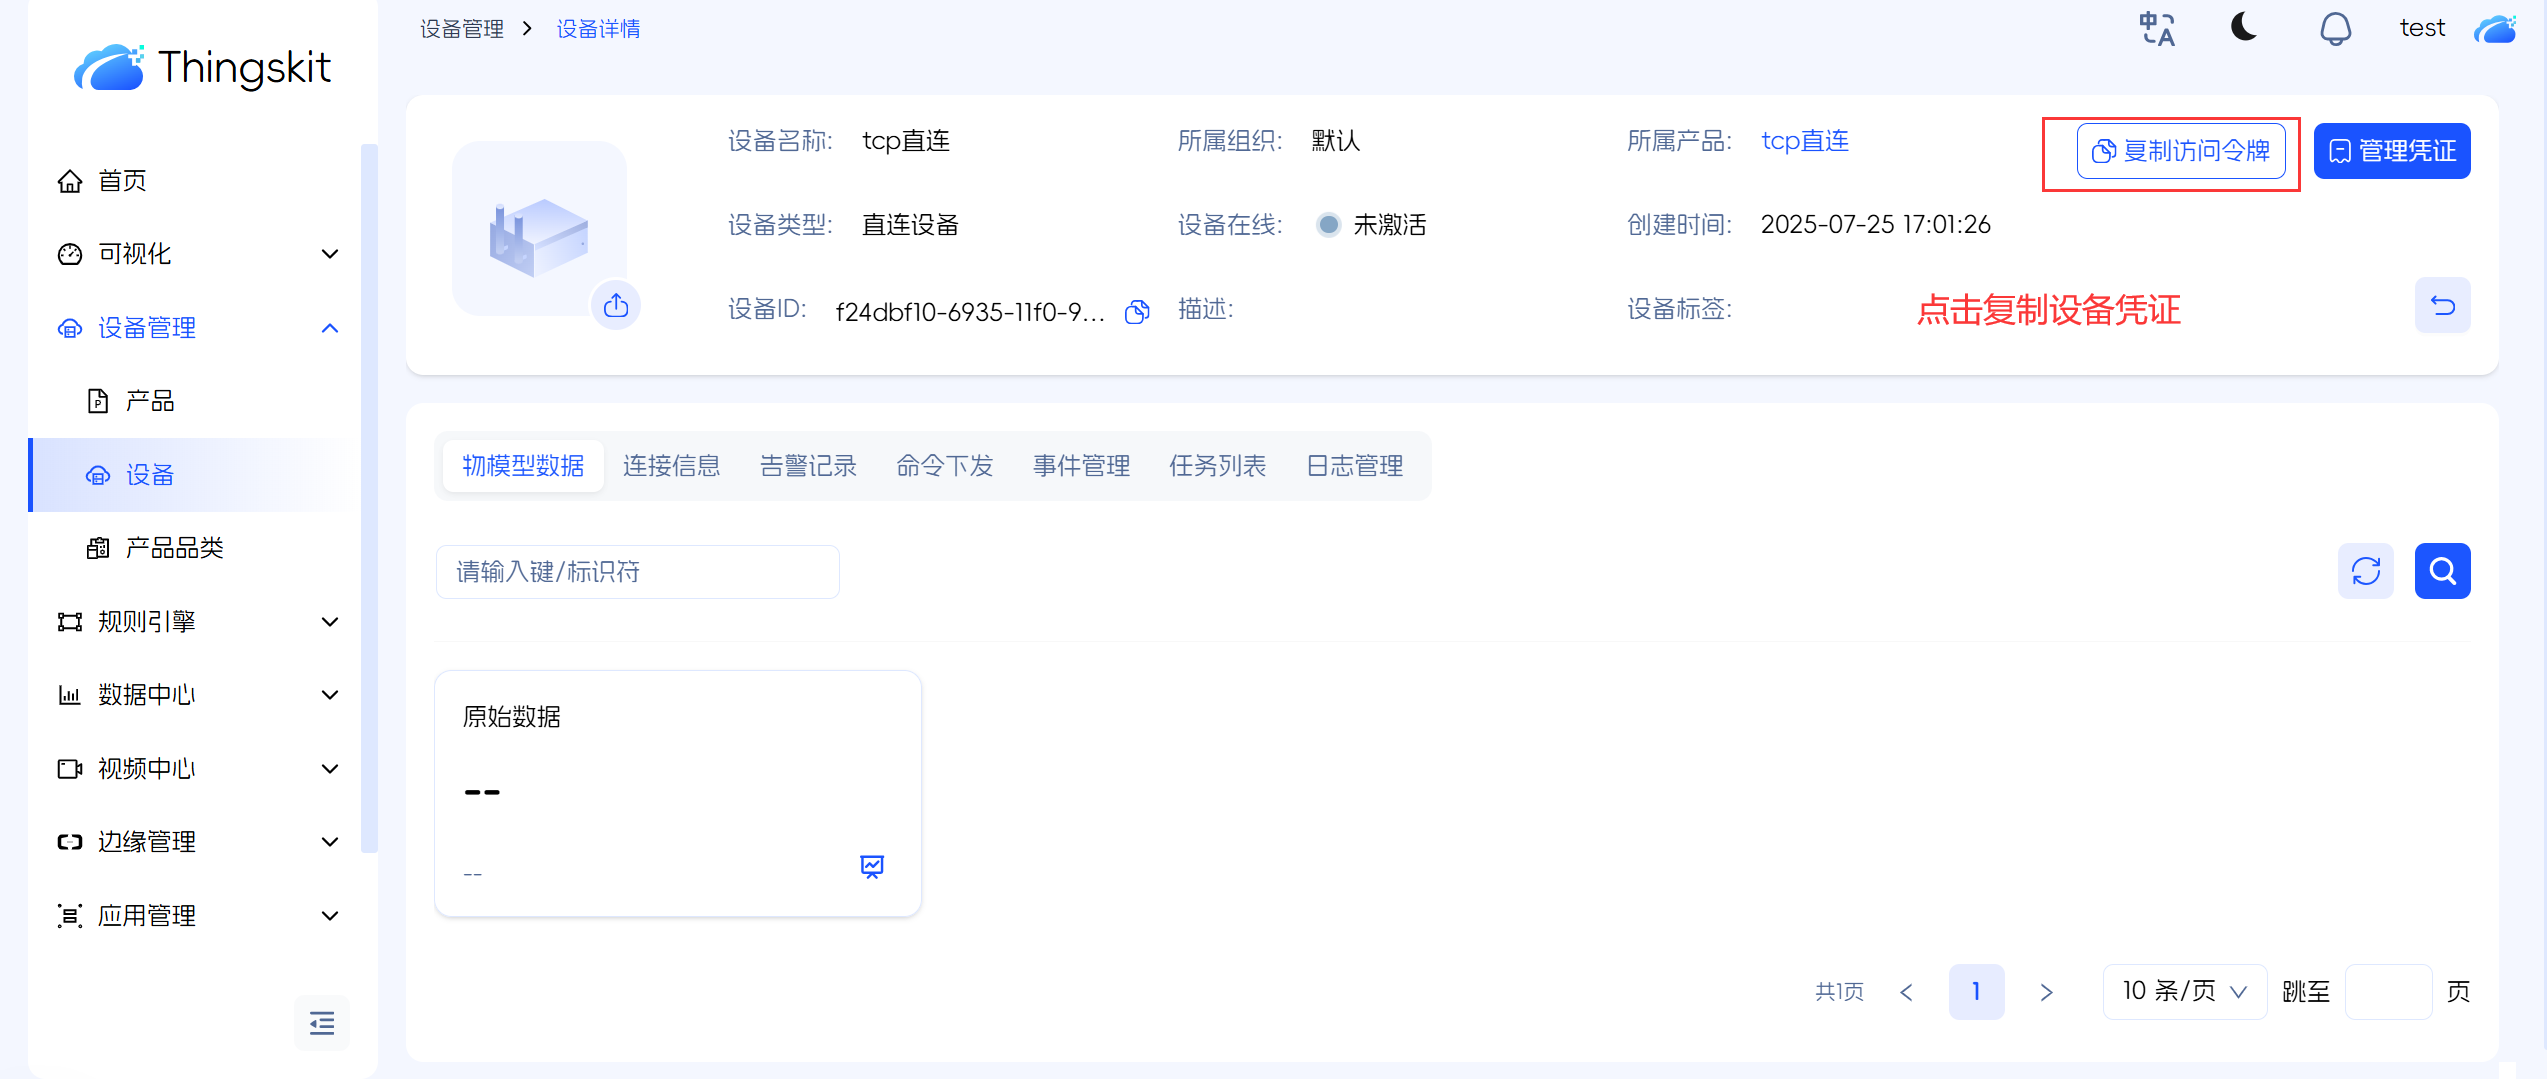The image size is (2547, 1079).
Task: Collapse the sidebar with the fold icon
Action: 322,1023
